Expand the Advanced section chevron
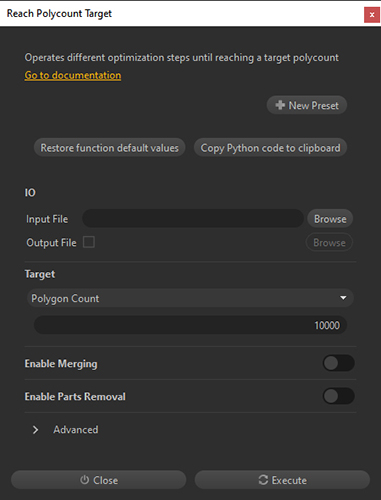Screen dimensions: 381x500 coord(35,430)
